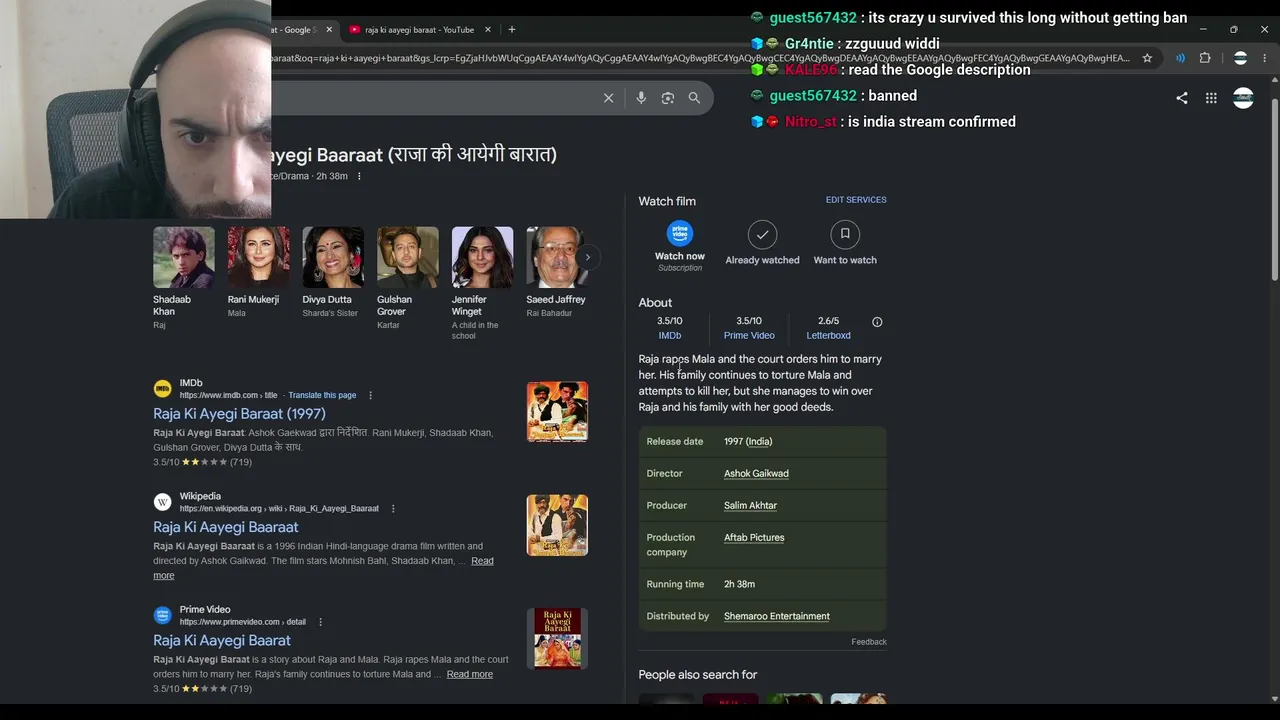
Task: Open the Google account avatar
Action: [x=1243, y=98]
